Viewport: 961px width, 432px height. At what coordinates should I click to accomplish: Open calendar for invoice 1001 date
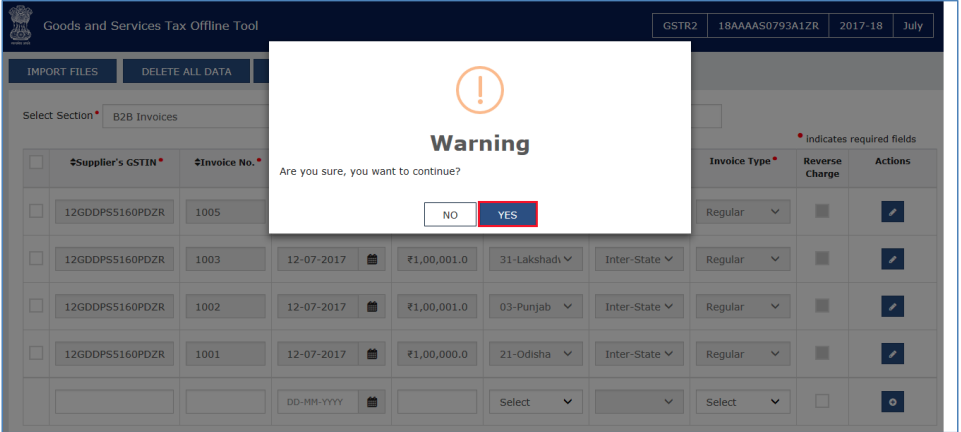372,354
